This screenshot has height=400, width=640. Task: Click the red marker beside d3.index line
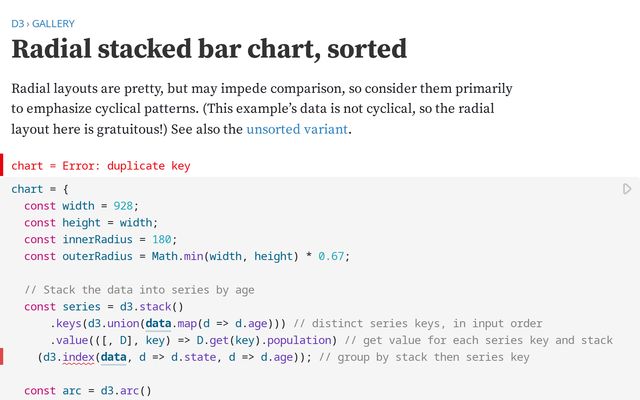click(x=2, y=357)
